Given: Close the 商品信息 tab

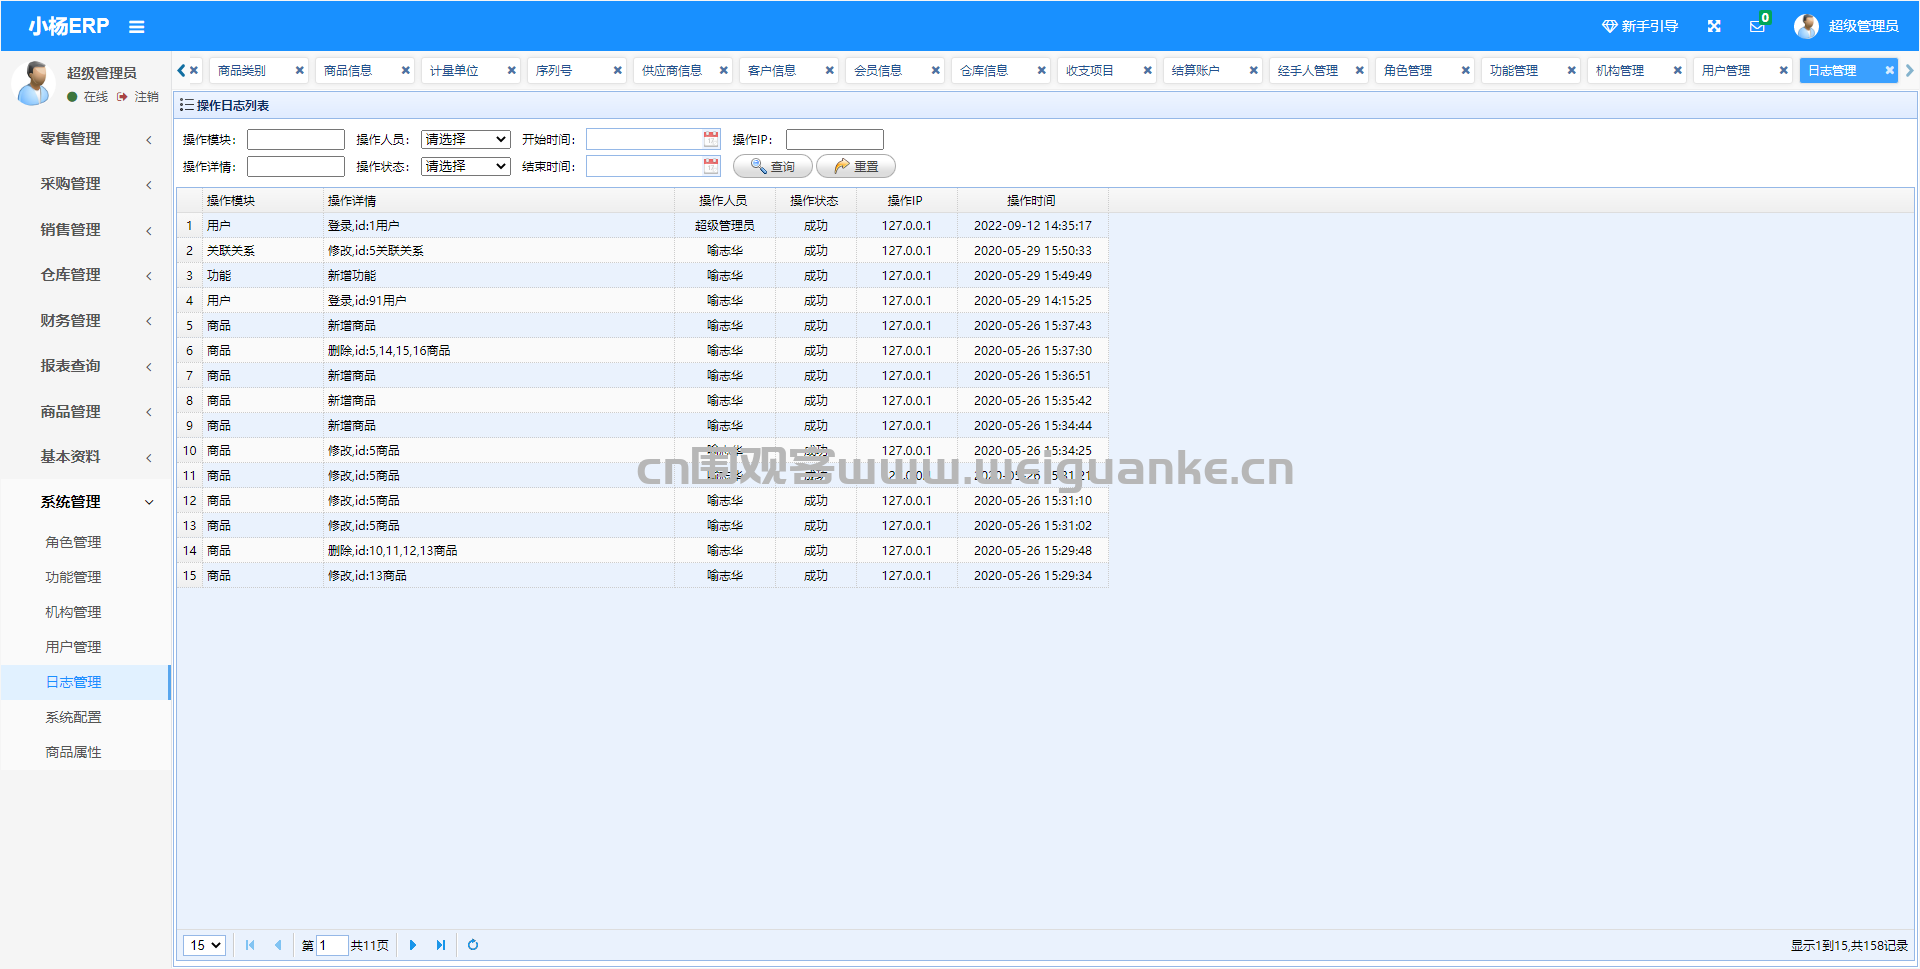Looking at the screenshot, I should [405, 70].
